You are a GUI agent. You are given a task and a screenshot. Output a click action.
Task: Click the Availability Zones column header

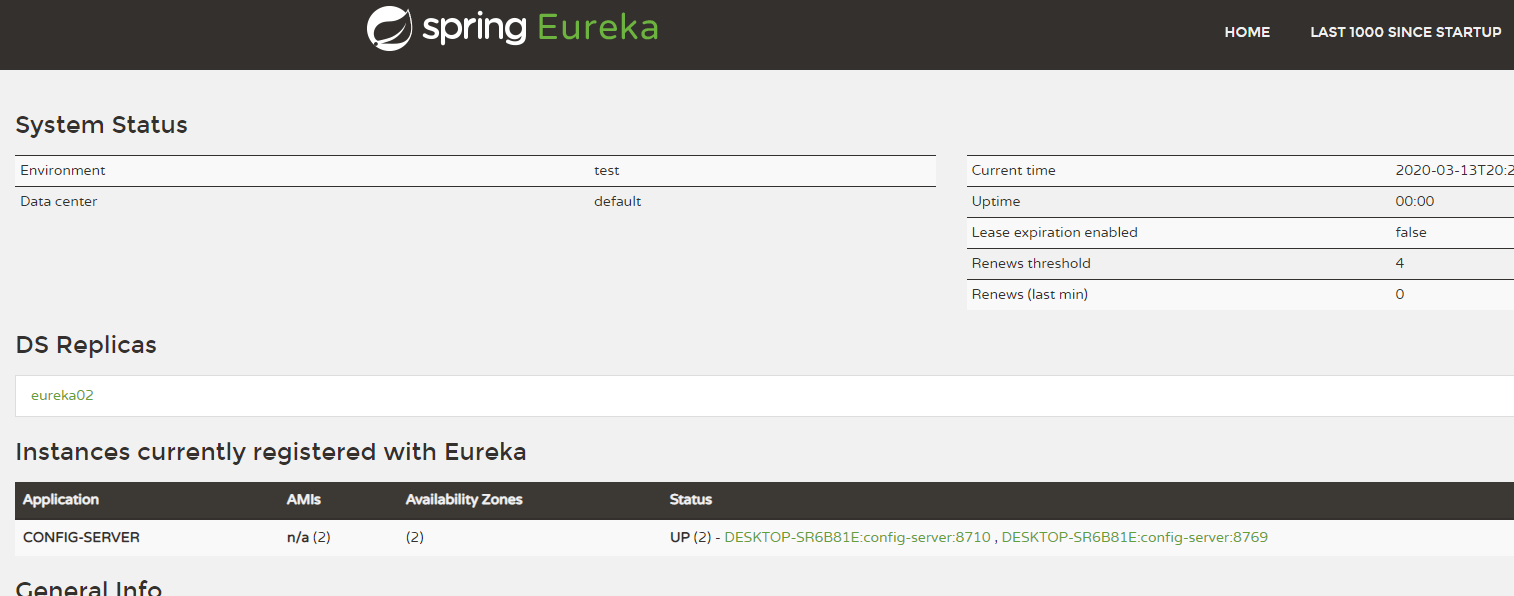pos(464,499)
